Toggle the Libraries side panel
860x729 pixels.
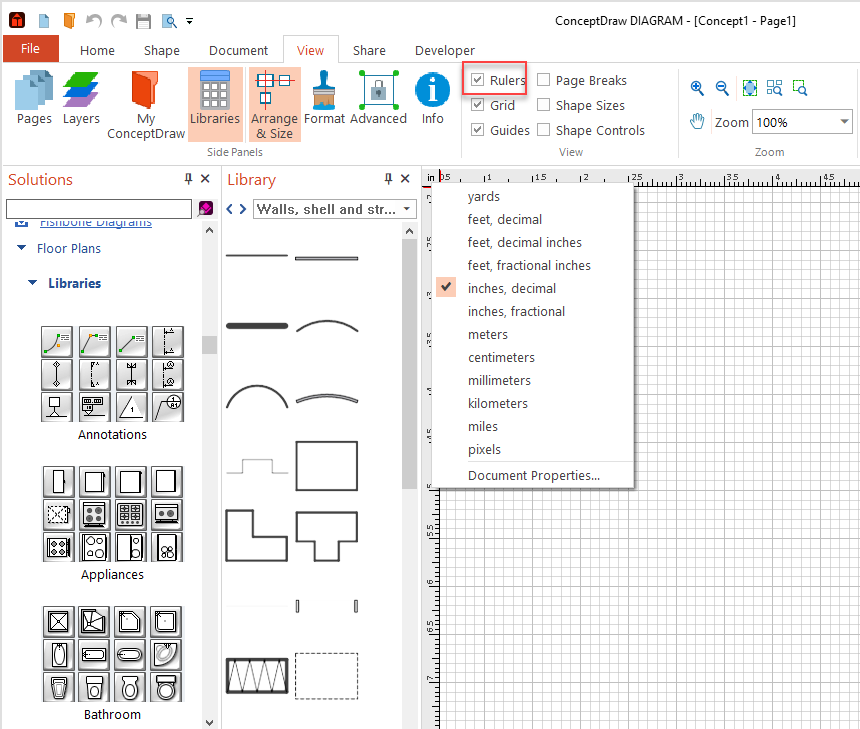pyautogui.click(x=215, y=98)
